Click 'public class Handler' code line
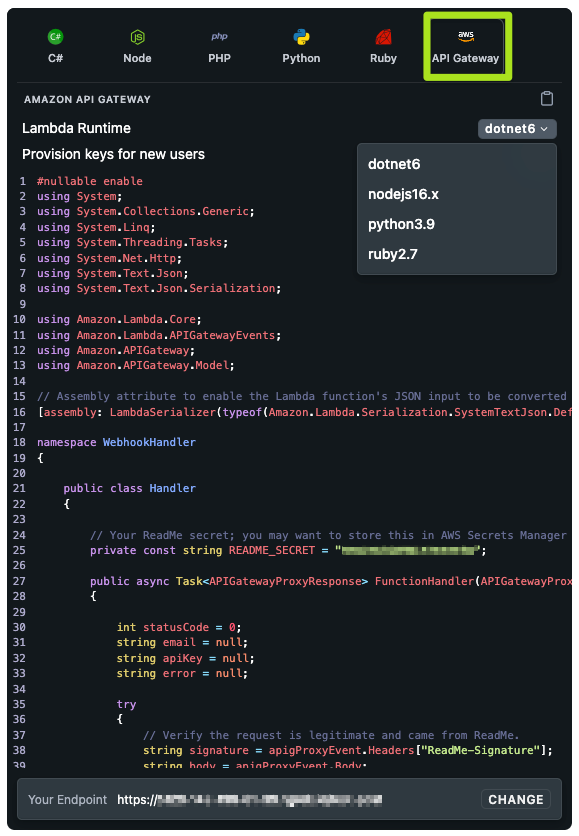 tap(130, 488)
